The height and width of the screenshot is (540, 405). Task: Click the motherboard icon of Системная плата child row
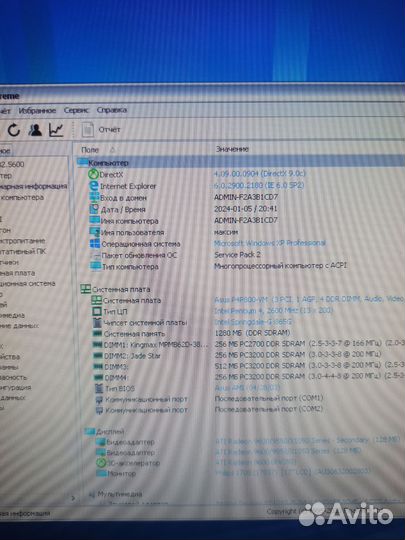click(96, 300)
